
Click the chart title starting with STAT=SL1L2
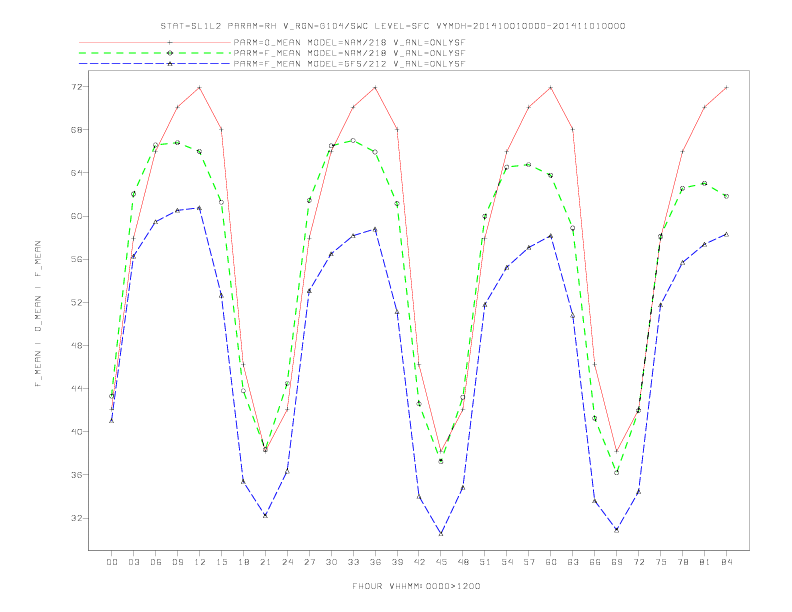pos(393,26)
